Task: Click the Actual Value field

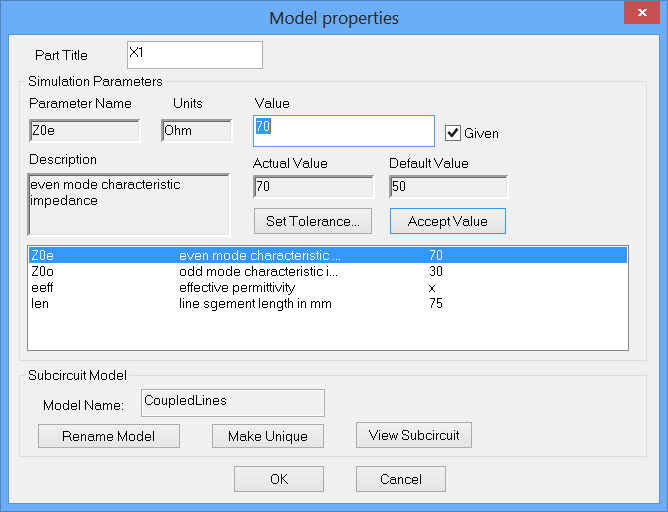Action: [x=313, y=187]
